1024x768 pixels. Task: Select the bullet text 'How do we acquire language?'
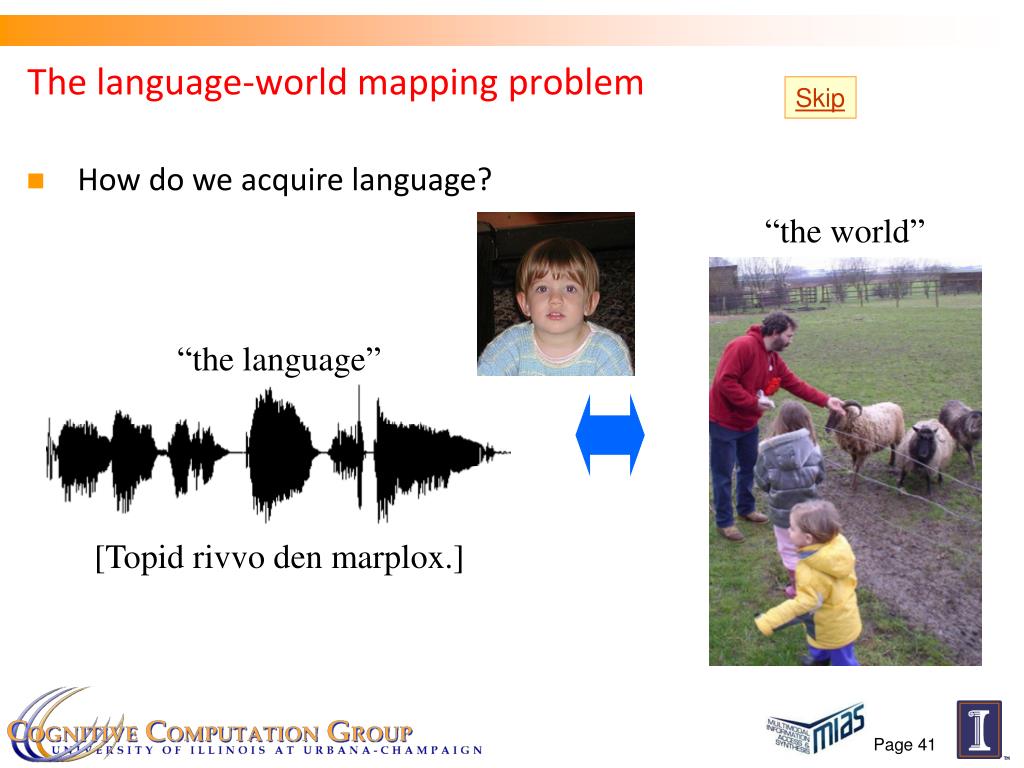[284, 180]
